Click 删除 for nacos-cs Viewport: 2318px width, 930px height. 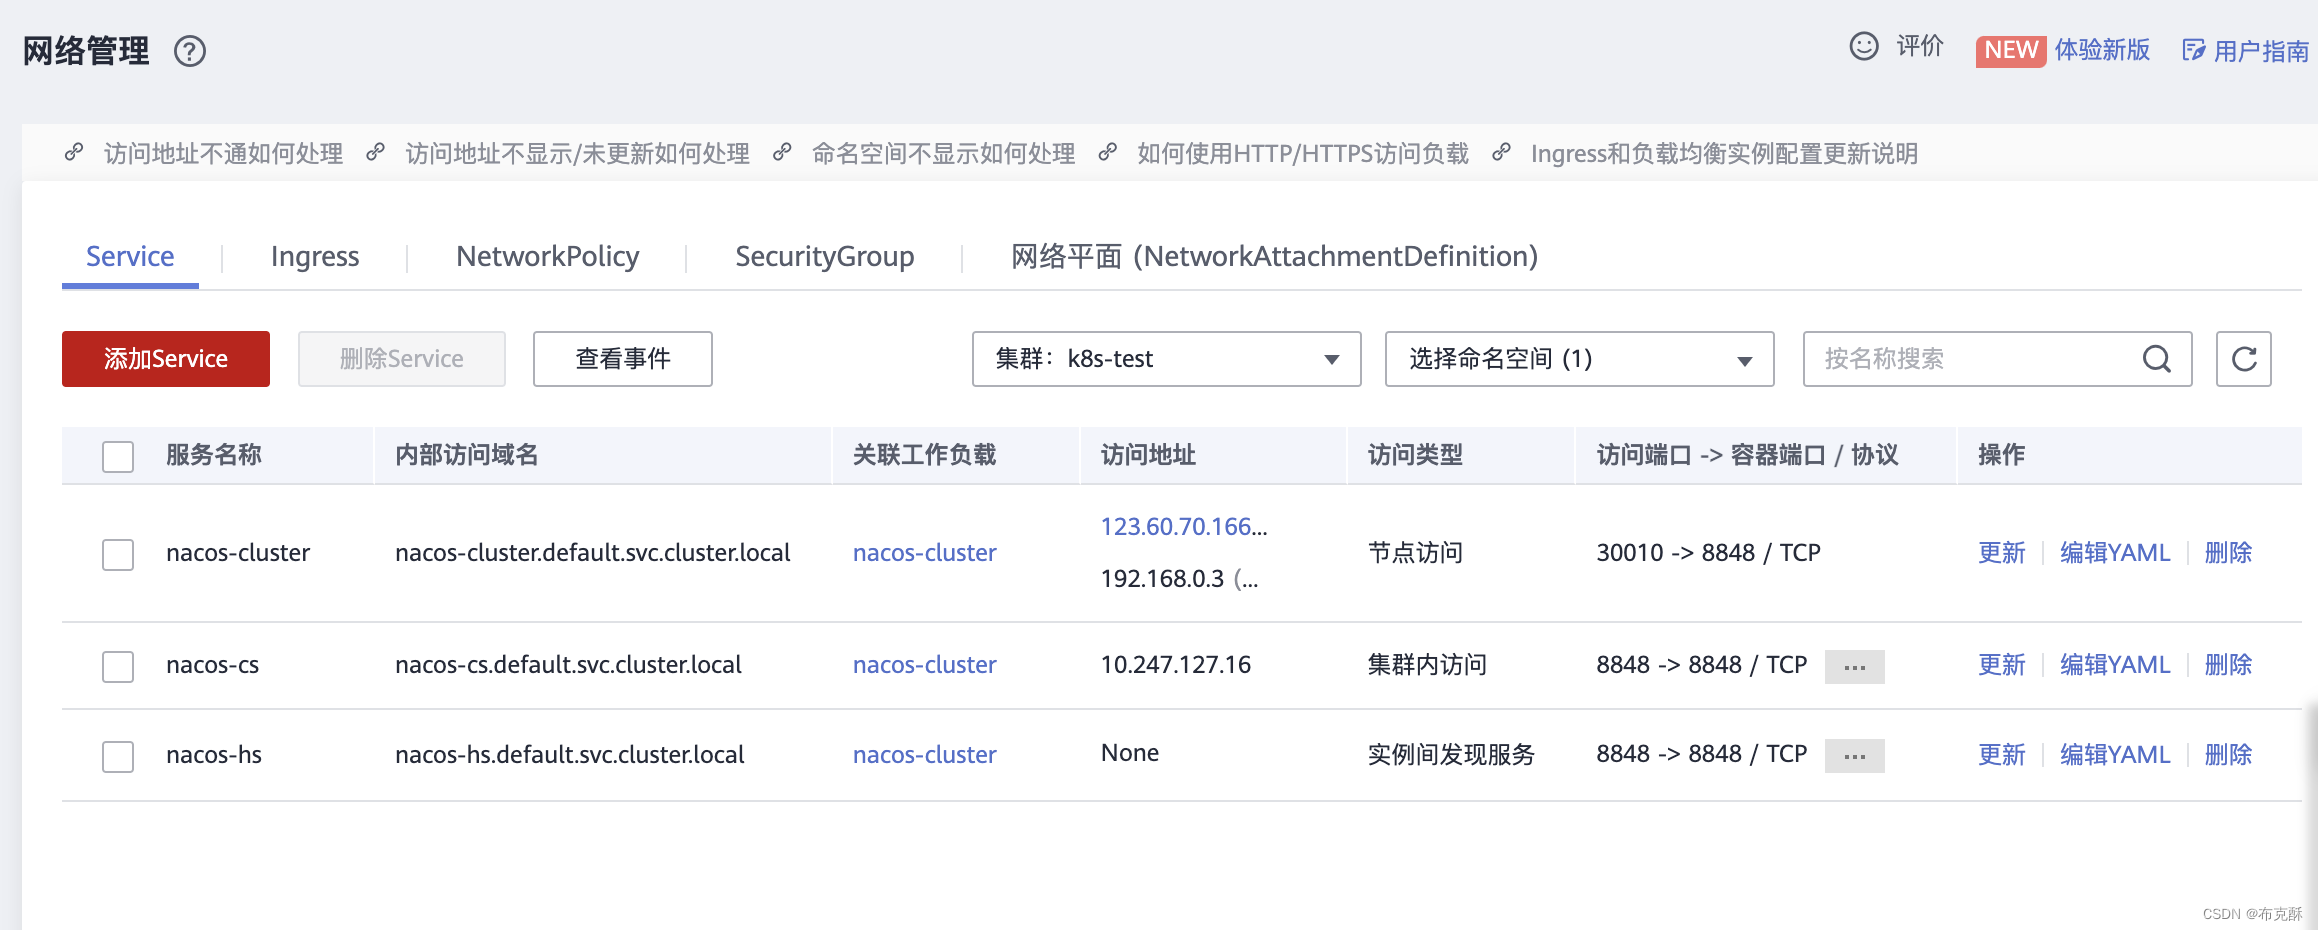[x=2229, y=665]
